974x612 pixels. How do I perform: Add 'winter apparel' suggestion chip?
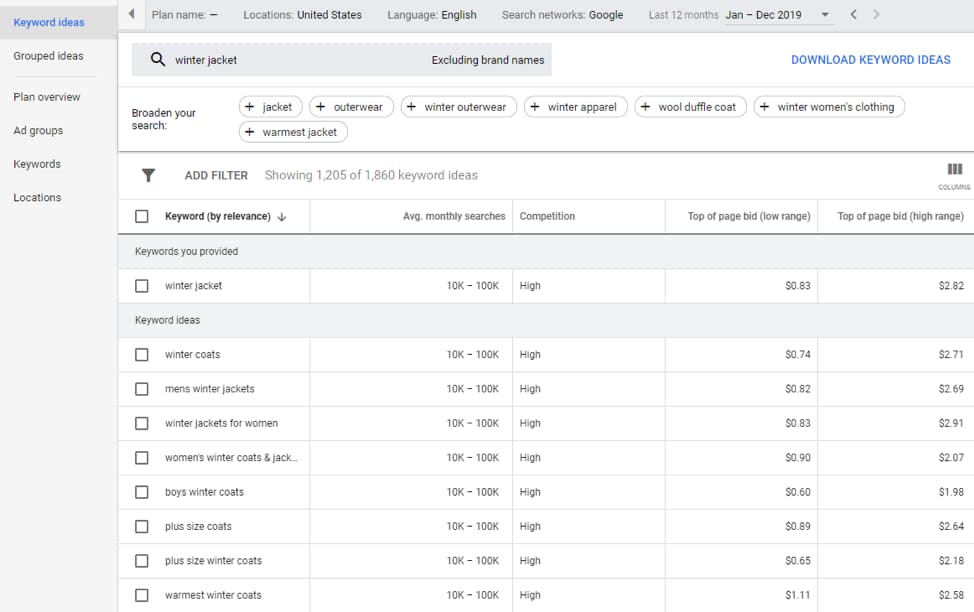coord(575,107)
